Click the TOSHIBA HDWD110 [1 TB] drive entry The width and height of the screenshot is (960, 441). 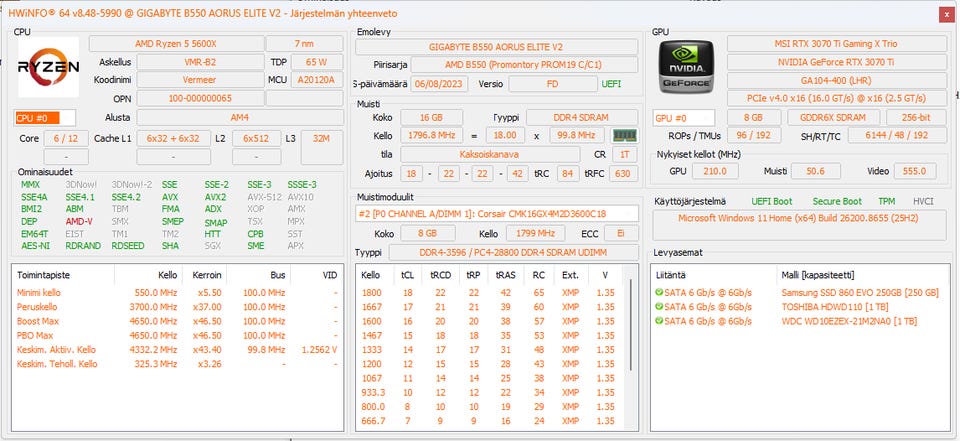pos(835,307)
